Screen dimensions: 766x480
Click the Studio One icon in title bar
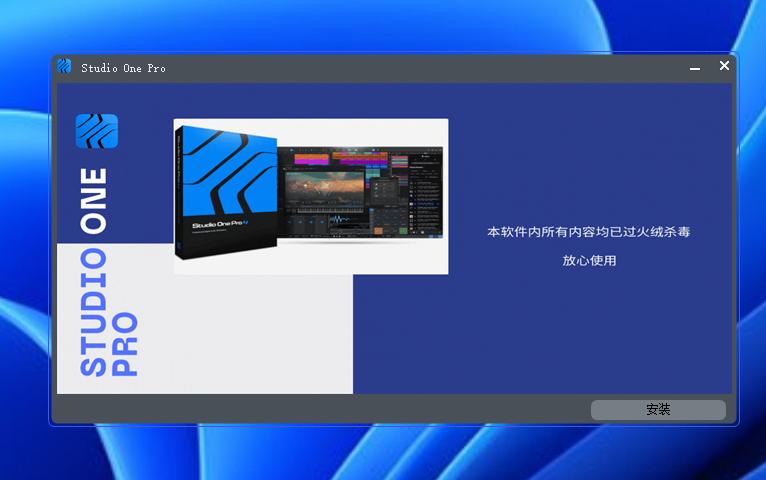64,66
